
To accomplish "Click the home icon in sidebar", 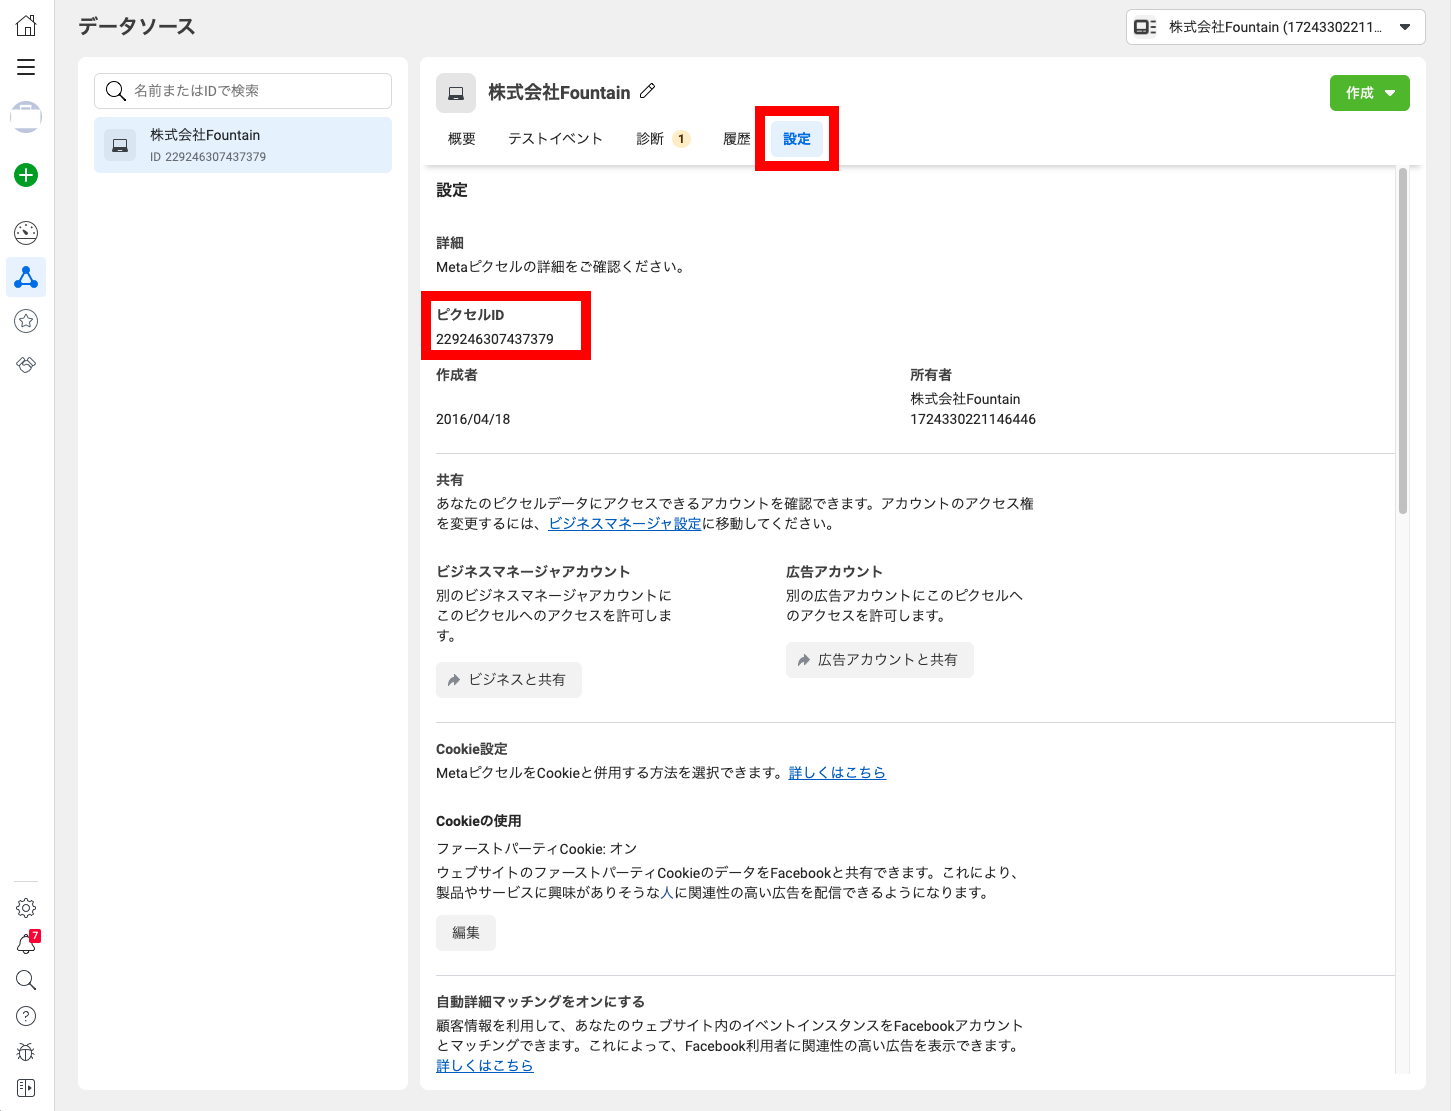I will point(26,26).
